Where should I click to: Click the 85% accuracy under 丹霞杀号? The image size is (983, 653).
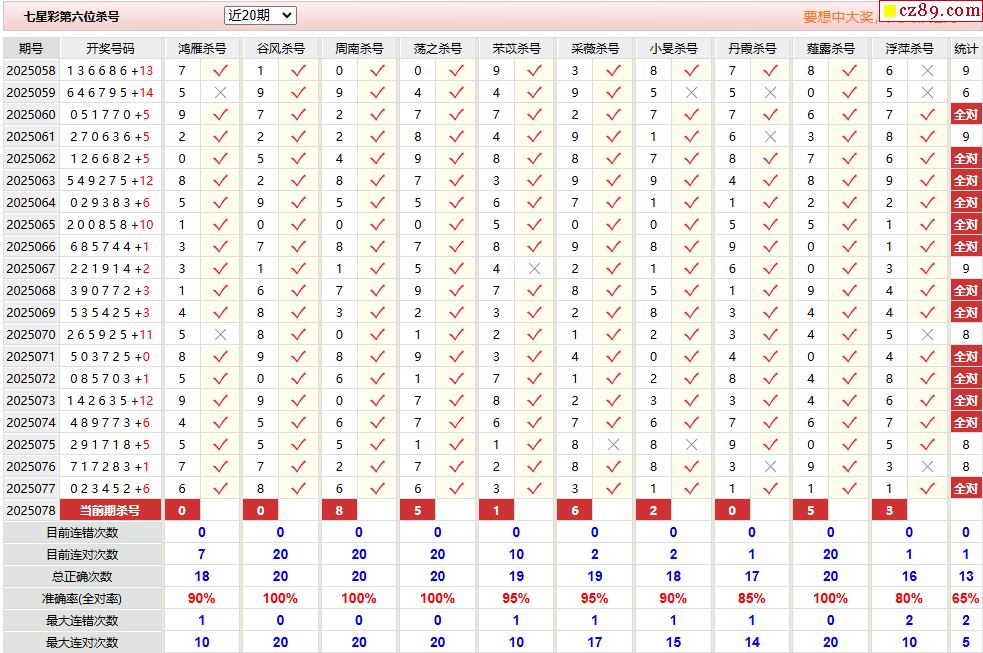pos(752,598)
